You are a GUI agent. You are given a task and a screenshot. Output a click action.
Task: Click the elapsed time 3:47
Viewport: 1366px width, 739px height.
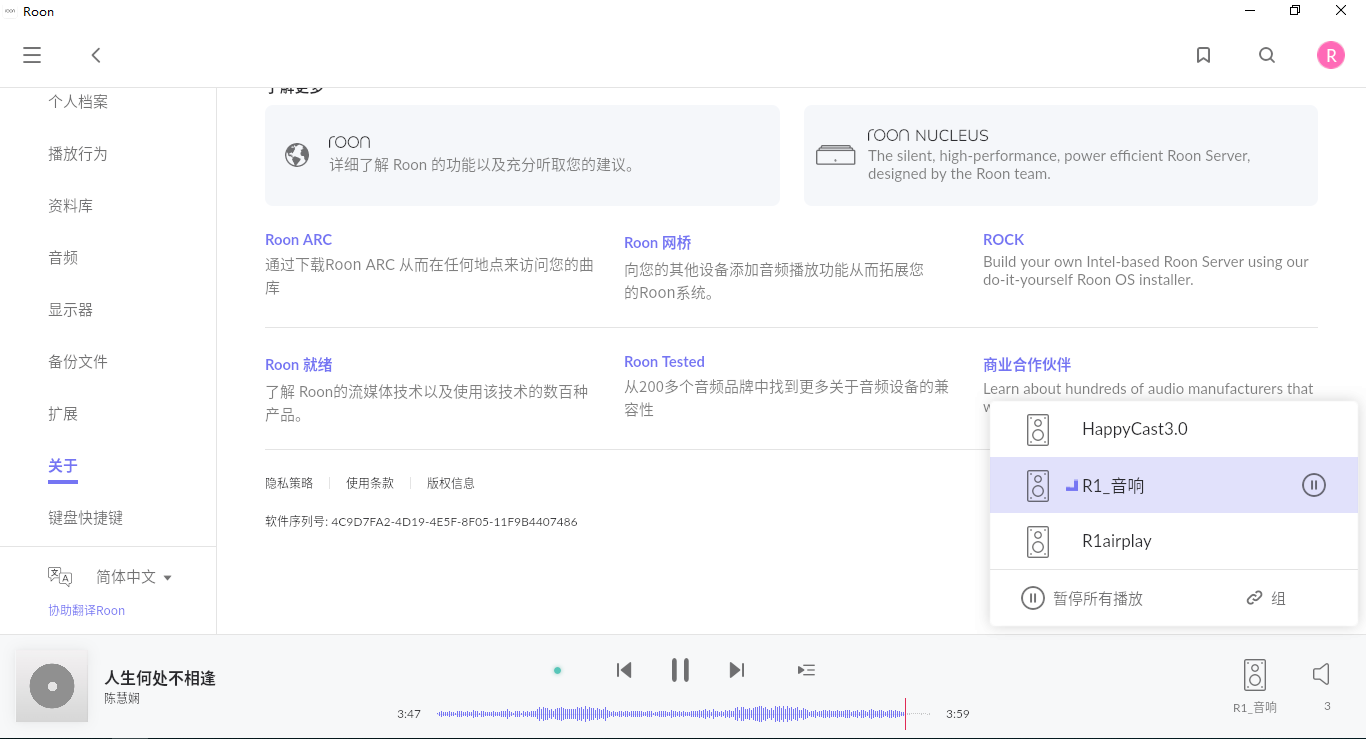409,714
